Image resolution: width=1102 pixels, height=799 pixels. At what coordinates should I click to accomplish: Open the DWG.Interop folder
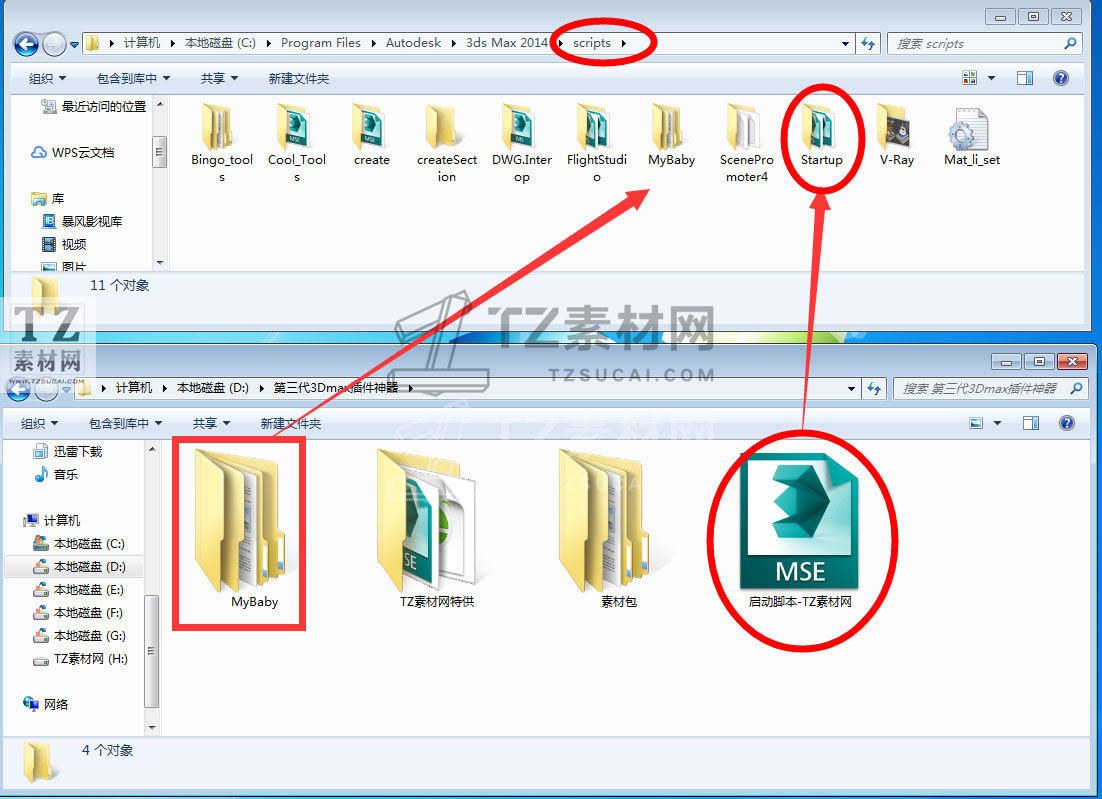(521, 143)
